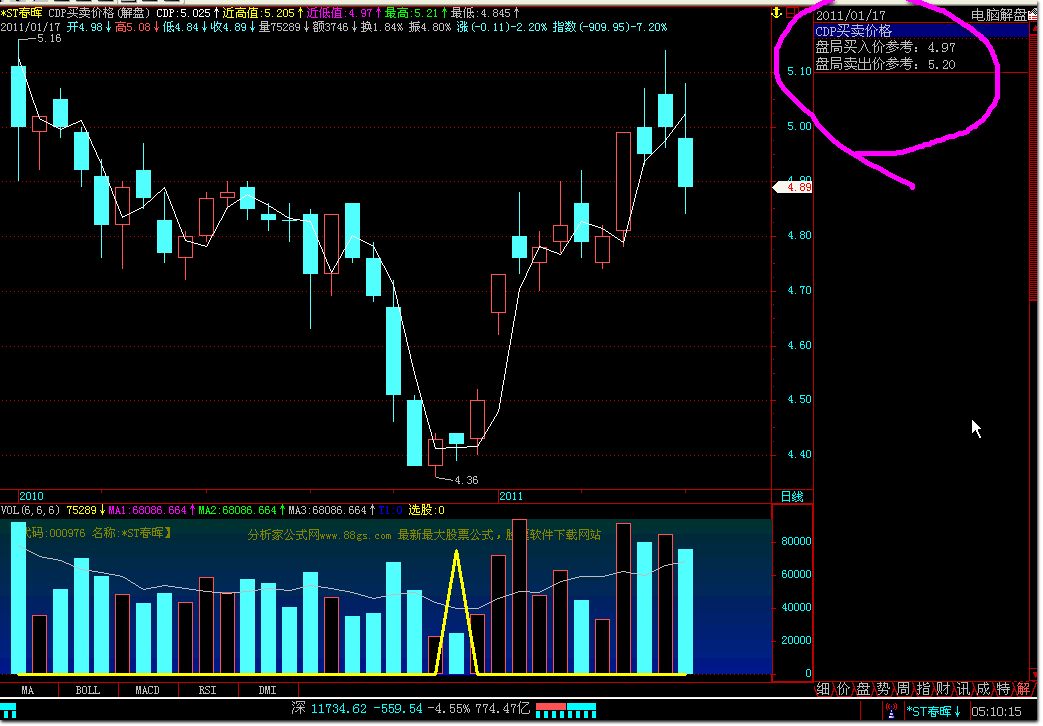Select the MACD indicator tab
This screenshot has height=726, width=1043.
tap(148, 690)
